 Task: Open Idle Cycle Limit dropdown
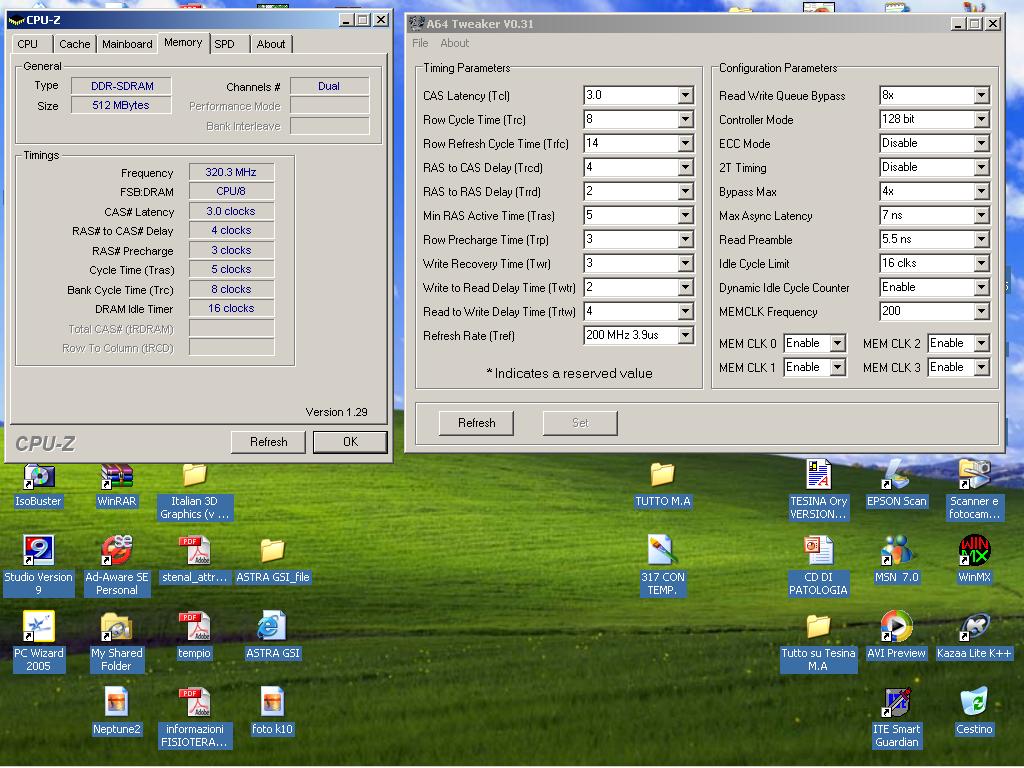tap(981, 264)
